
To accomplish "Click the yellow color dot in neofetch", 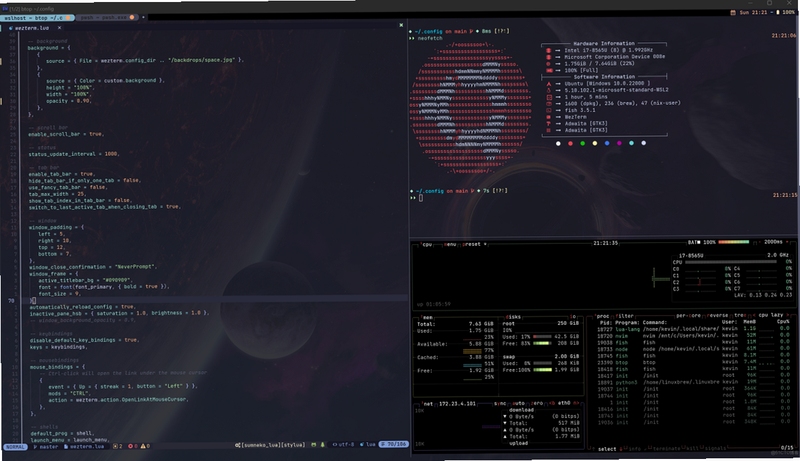I will pos(594,143).
